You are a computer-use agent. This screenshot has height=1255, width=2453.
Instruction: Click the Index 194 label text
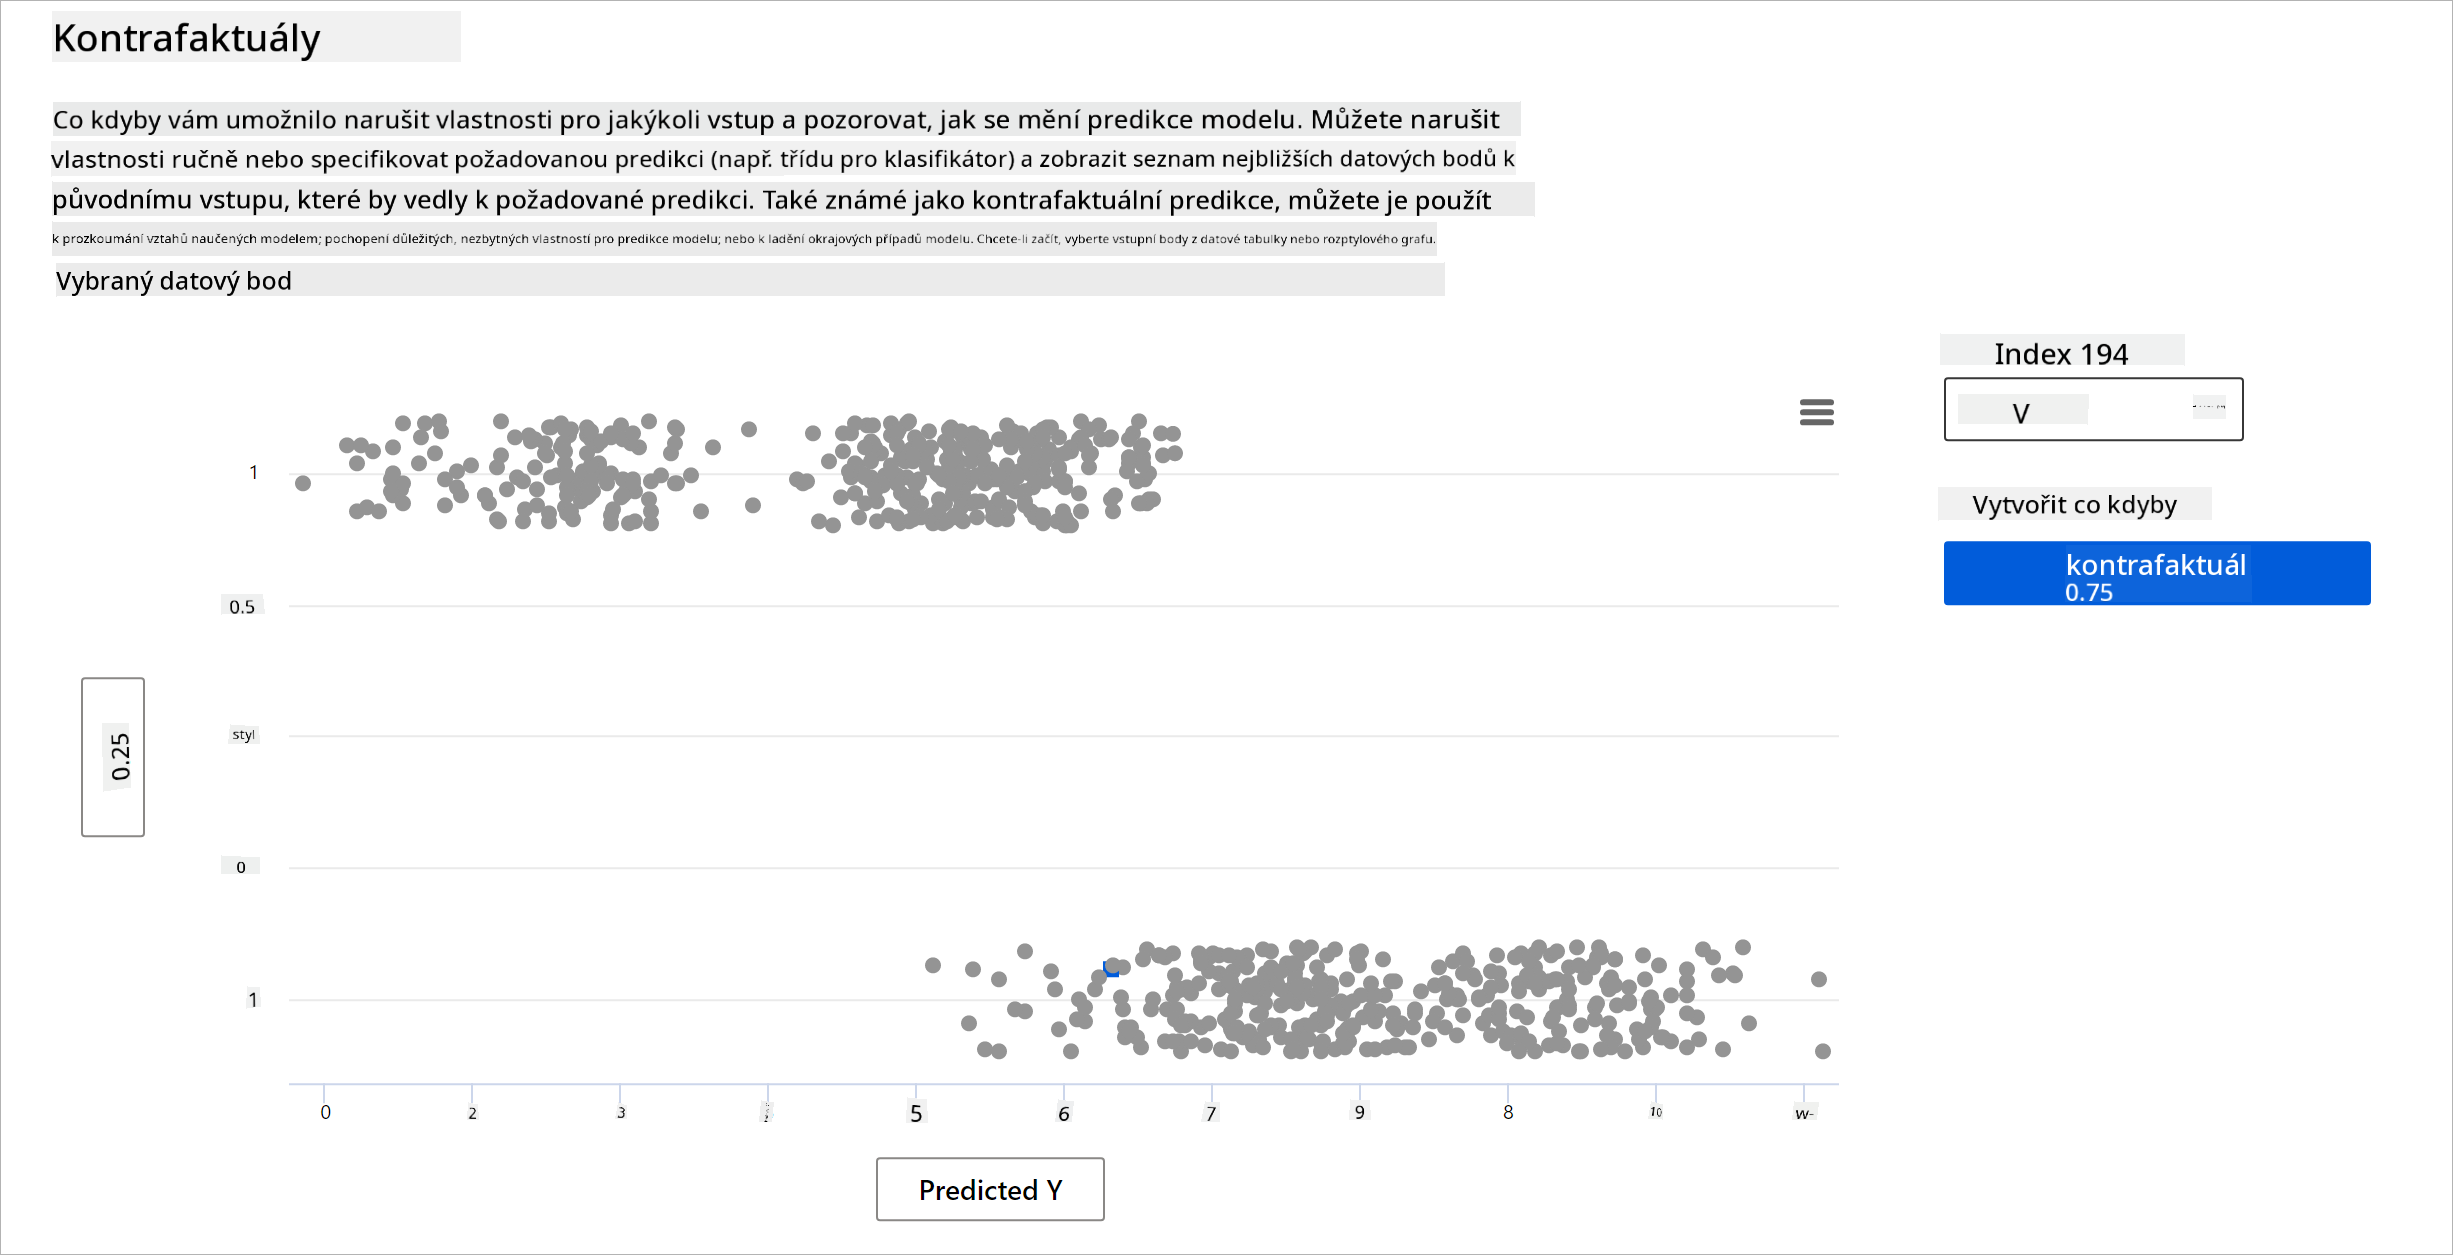pos(2061,354)
